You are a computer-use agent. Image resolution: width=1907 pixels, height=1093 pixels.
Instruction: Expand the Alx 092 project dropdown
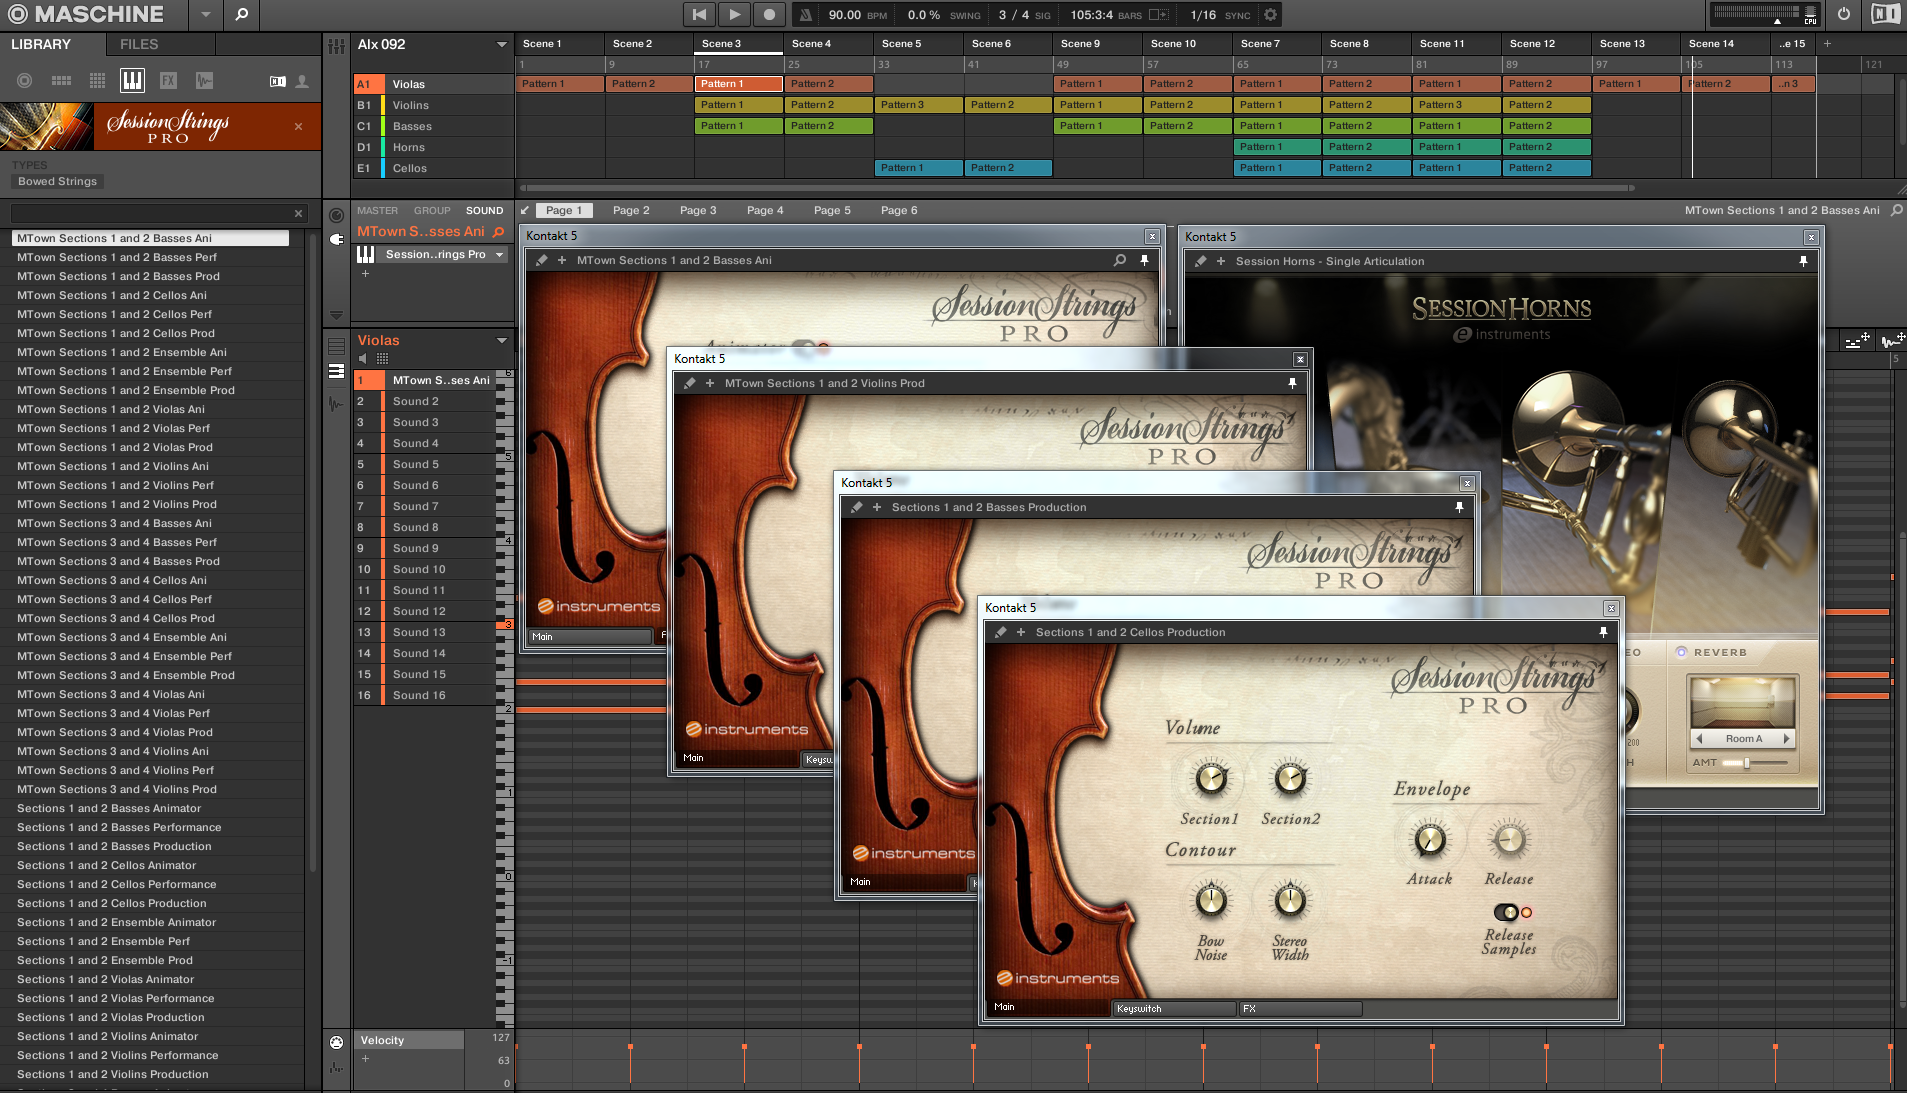(x=501, y=45)
